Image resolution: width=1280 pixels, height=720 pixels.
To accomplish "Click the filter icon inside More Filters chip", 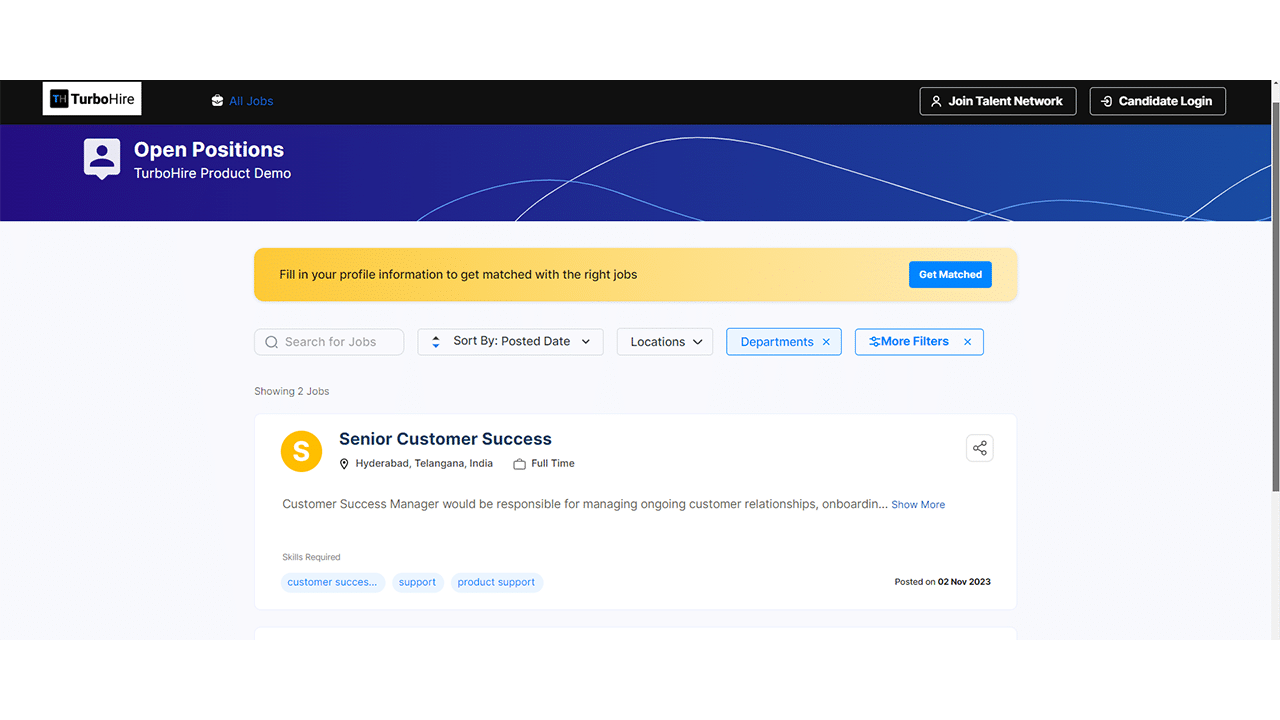I will pyautogui.click(x=878, y=341).
